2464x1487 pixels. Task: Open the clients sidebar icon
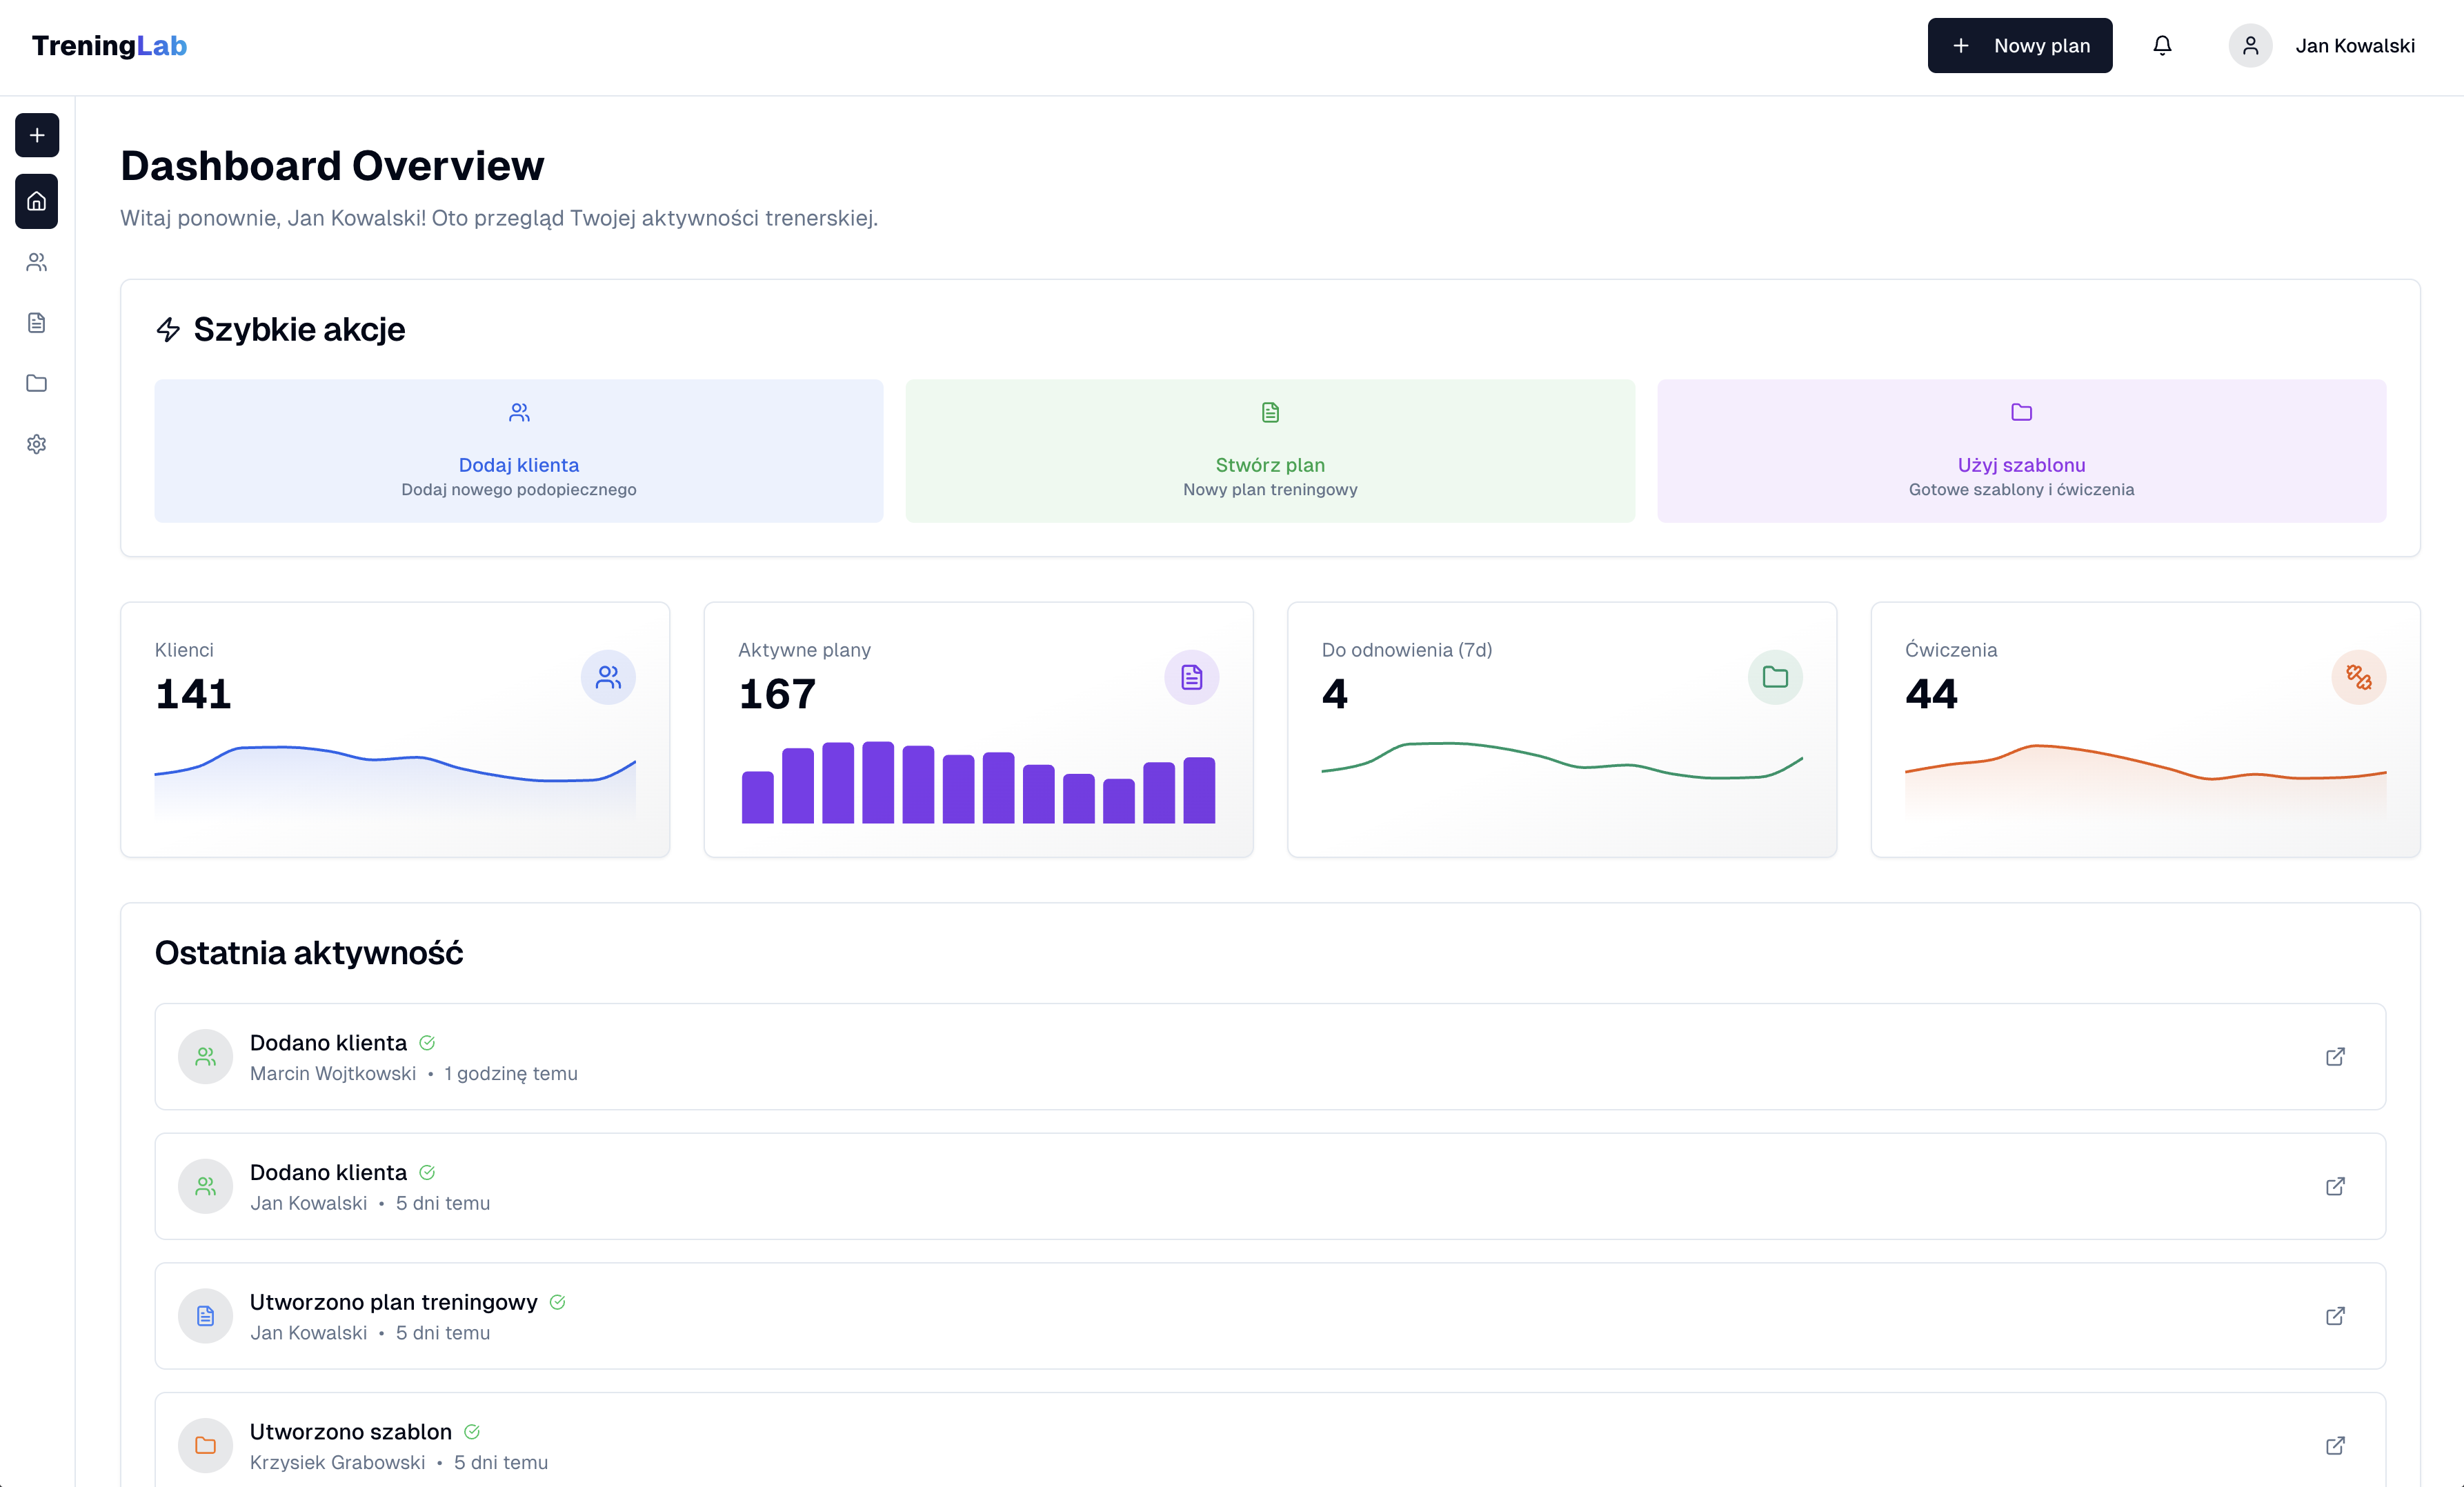(37, 262)
